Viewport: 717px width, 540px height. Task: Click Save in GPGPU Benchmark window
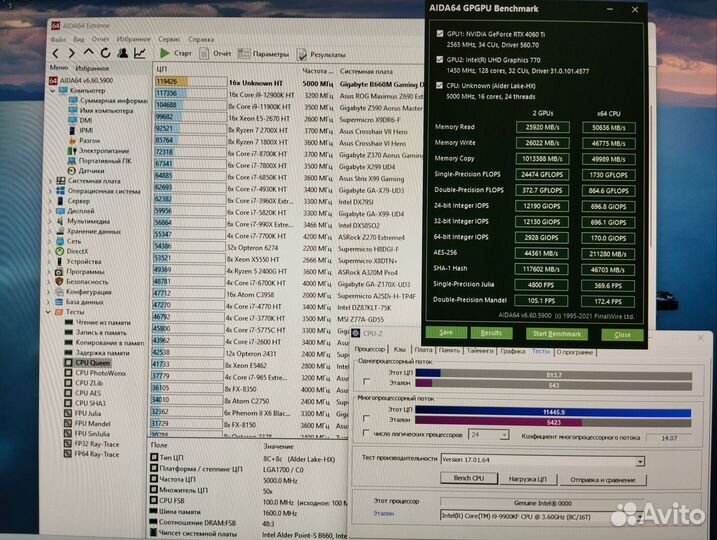446,332
